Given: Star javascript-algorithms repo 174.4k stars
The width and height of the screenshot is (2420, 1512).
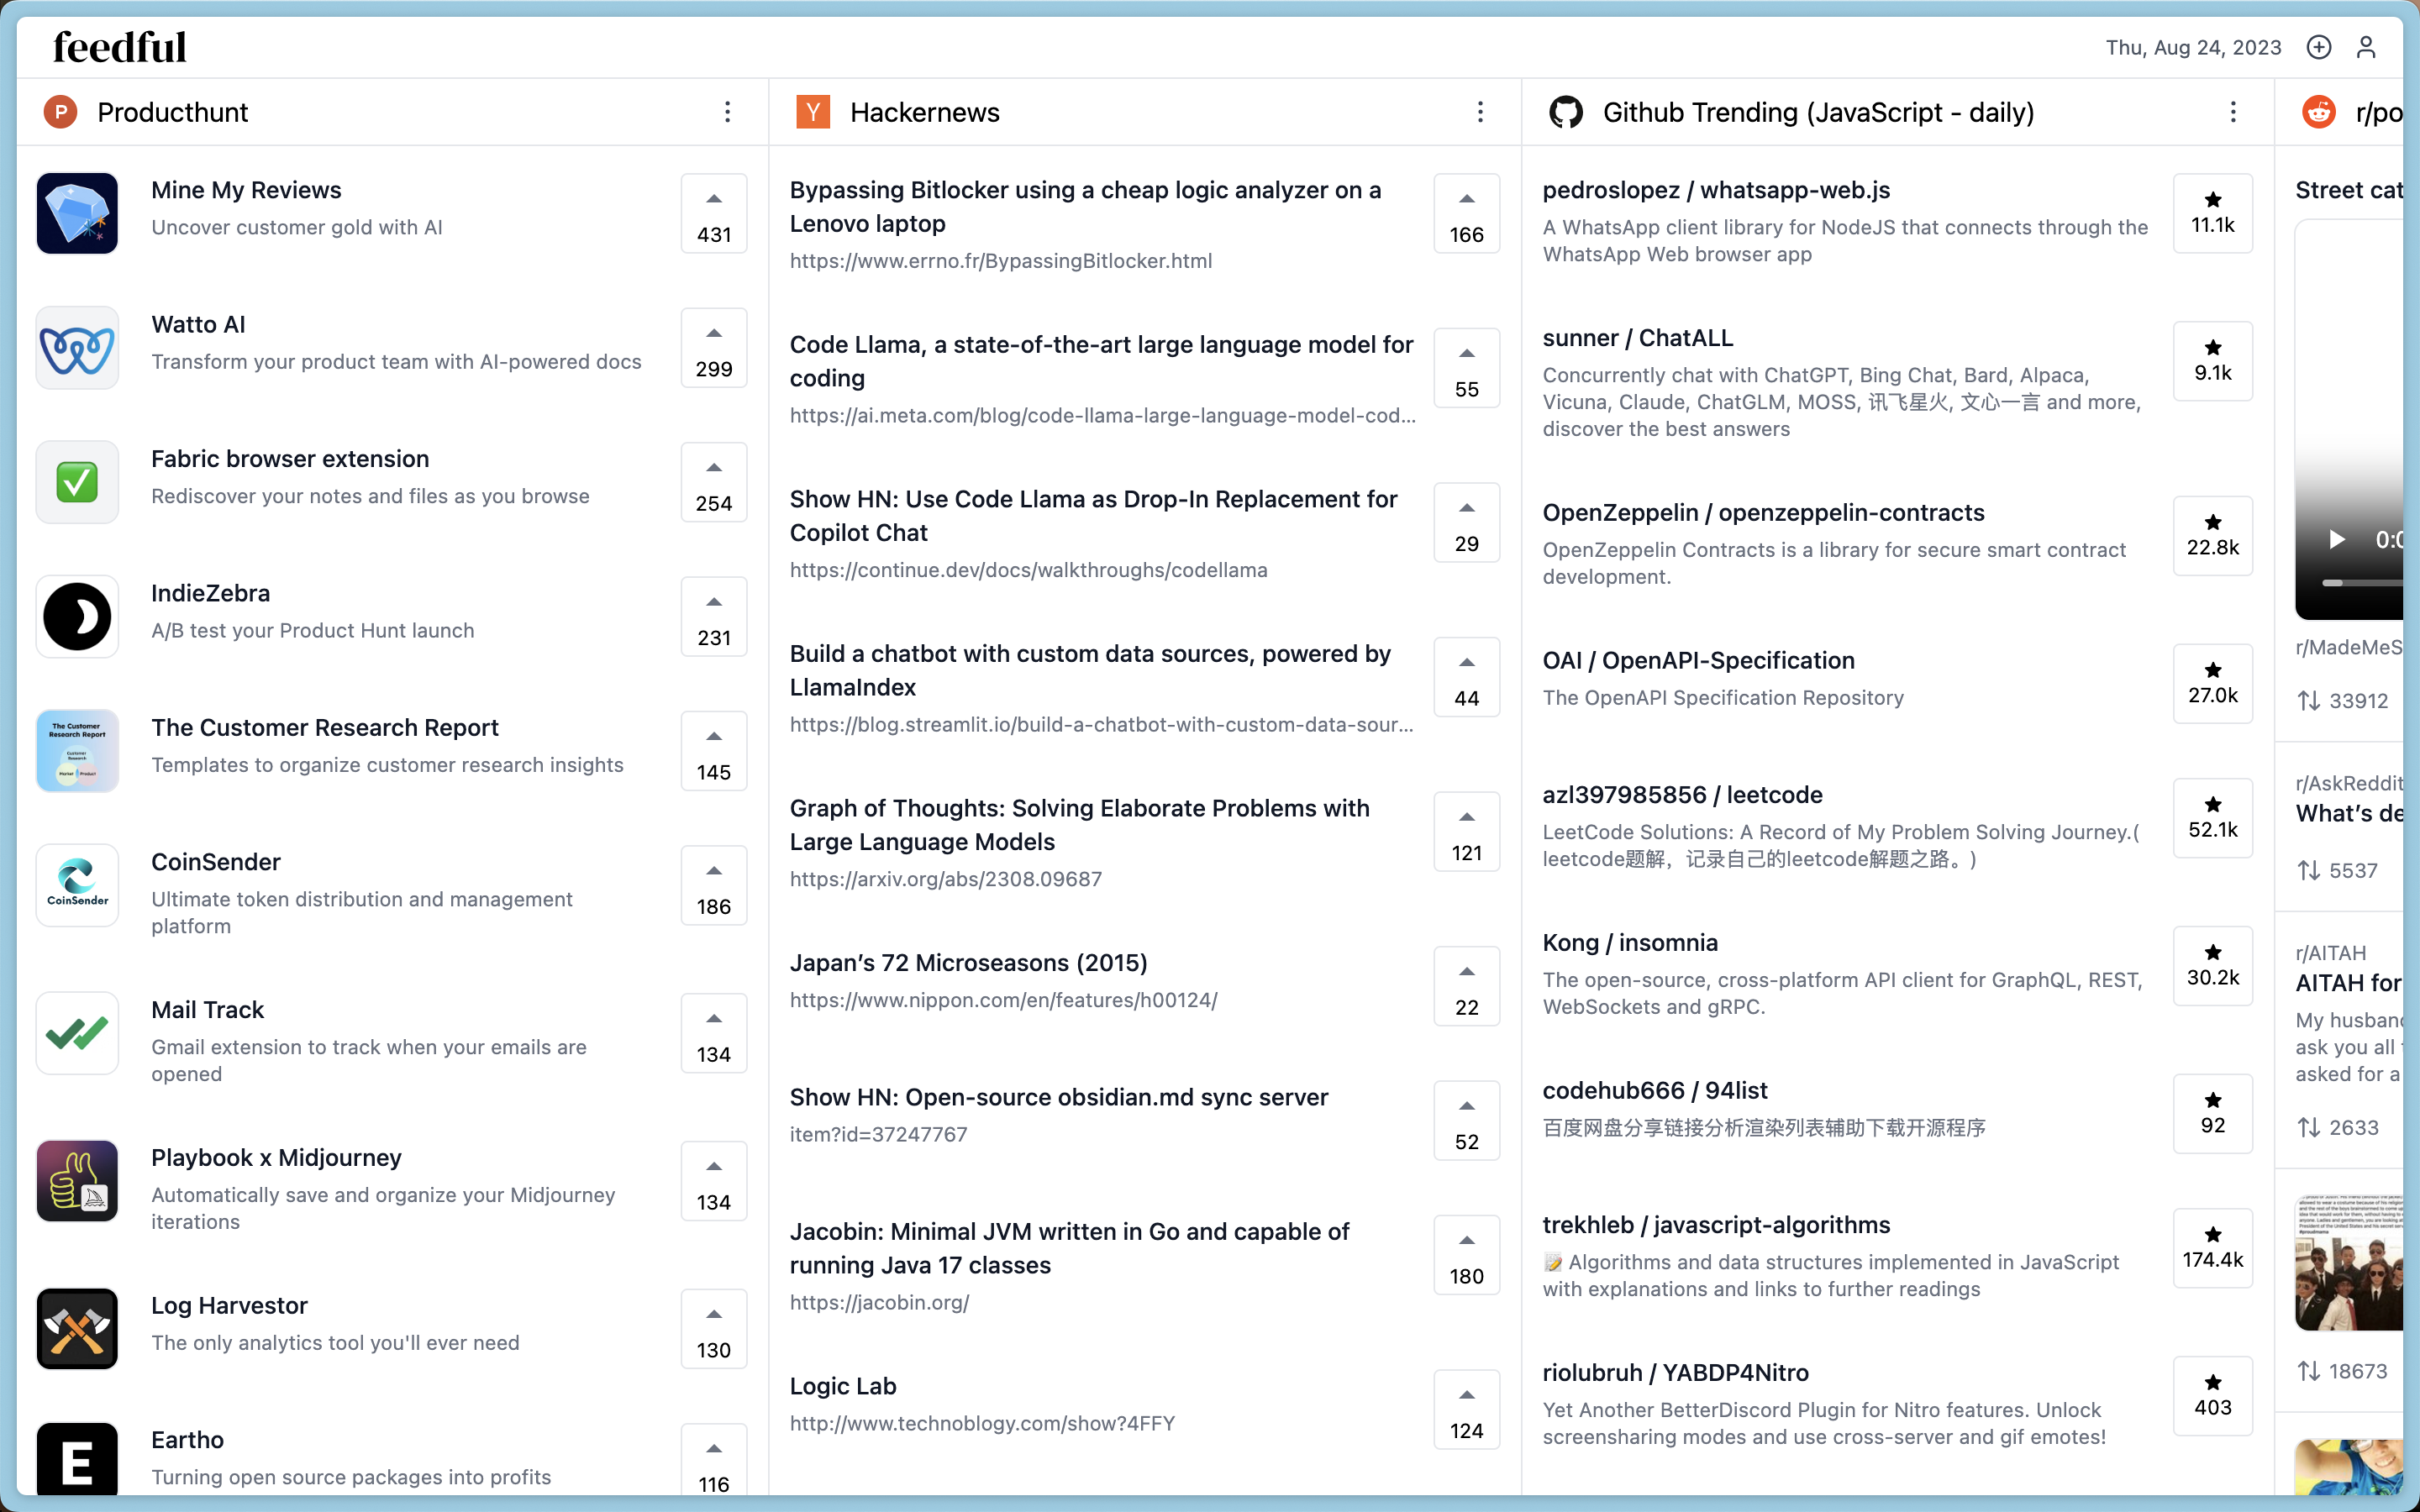Looking at the screenshot, I should click(2213, 1248).
